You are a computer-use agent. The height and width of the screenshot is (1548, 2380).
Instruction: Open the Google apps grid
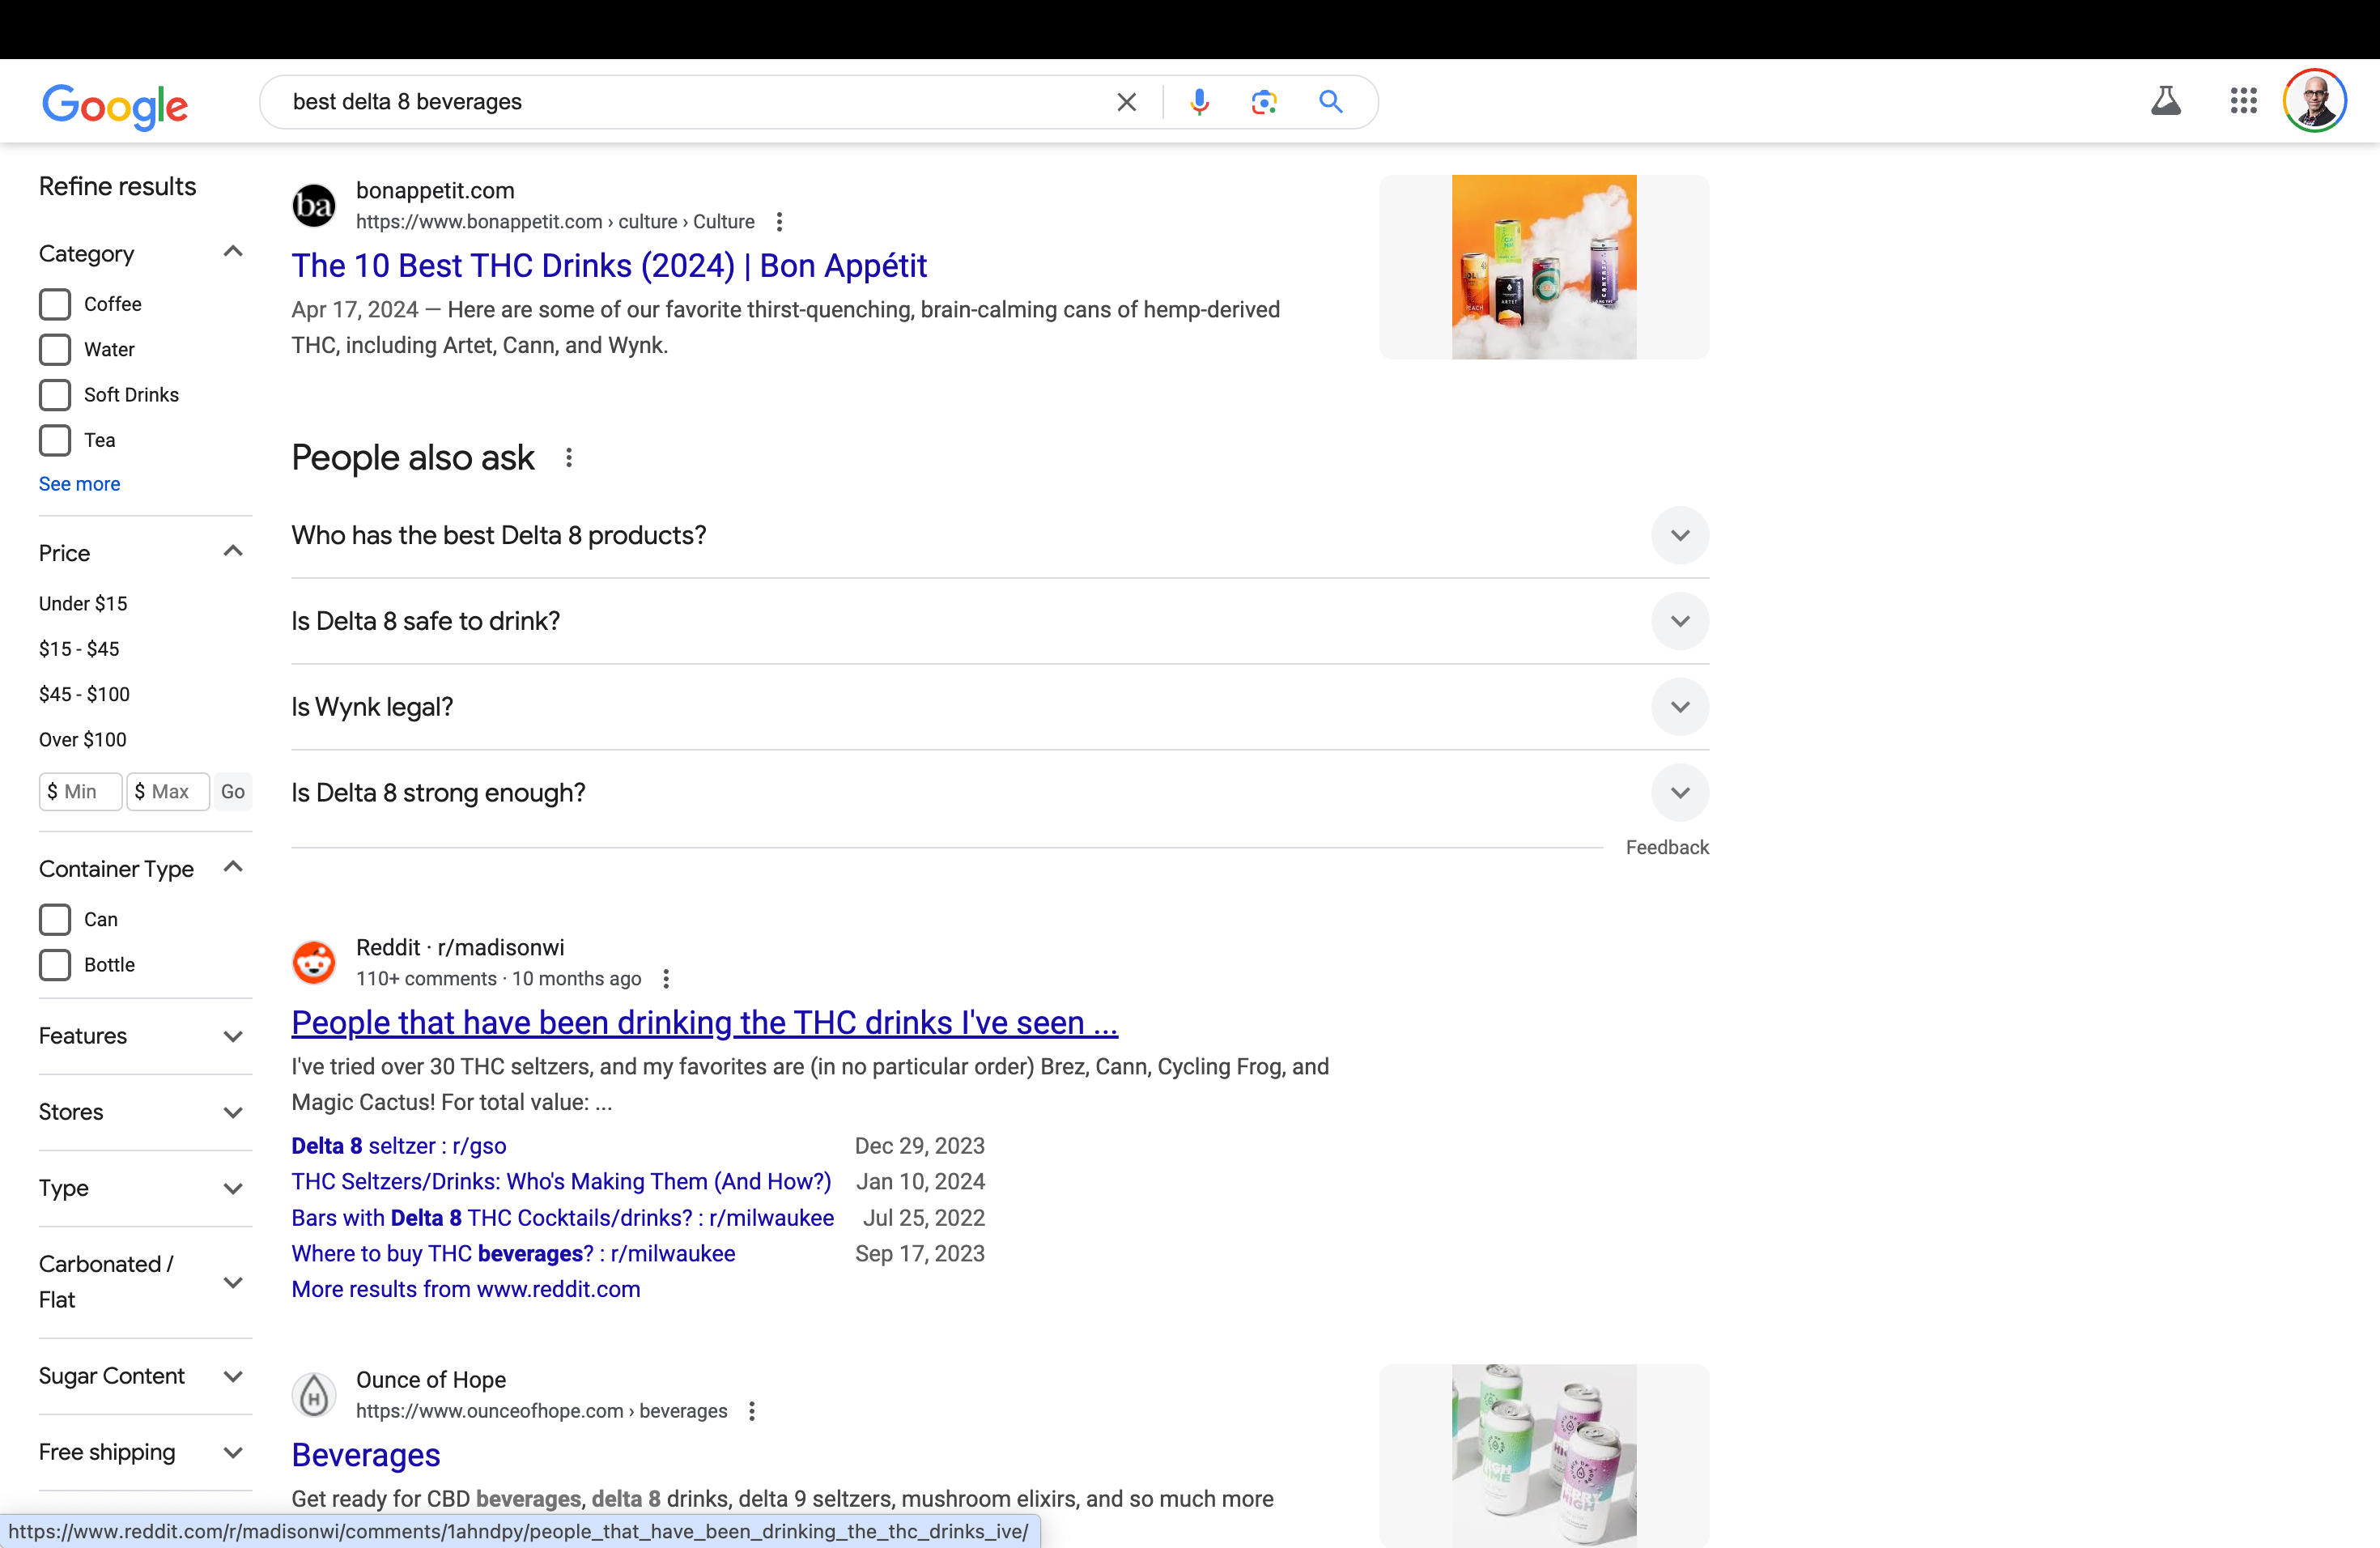click(2243, 101)
